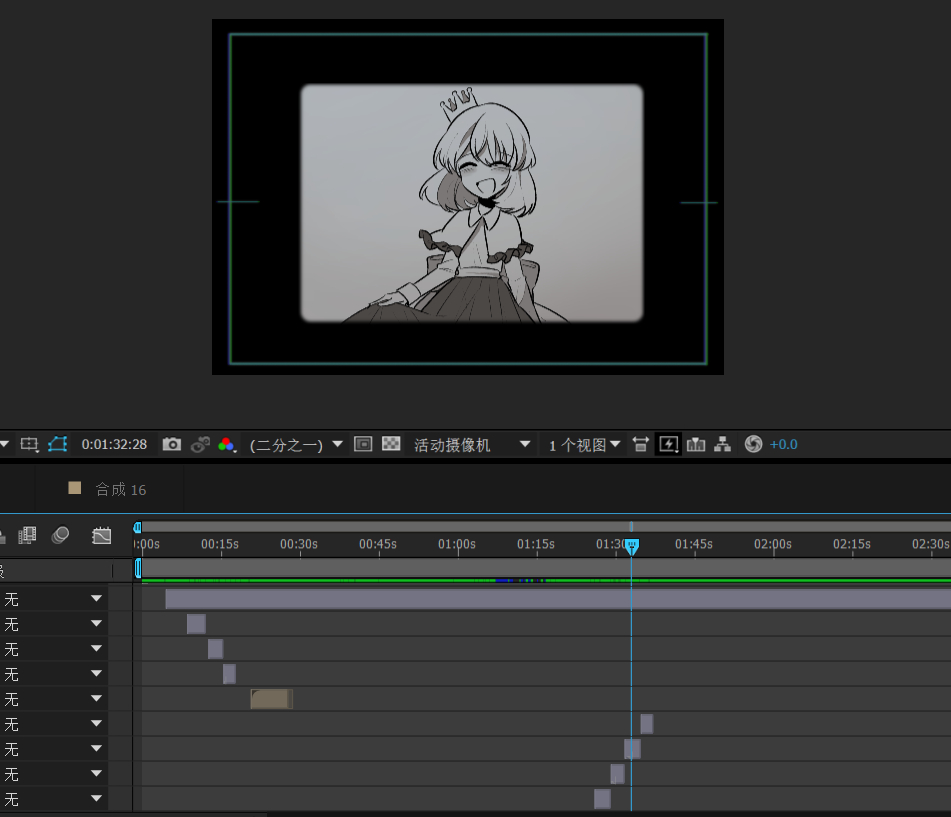
Task: Click the tan label color square on the 合成 16 tab
Action: (x=74, y=488)
